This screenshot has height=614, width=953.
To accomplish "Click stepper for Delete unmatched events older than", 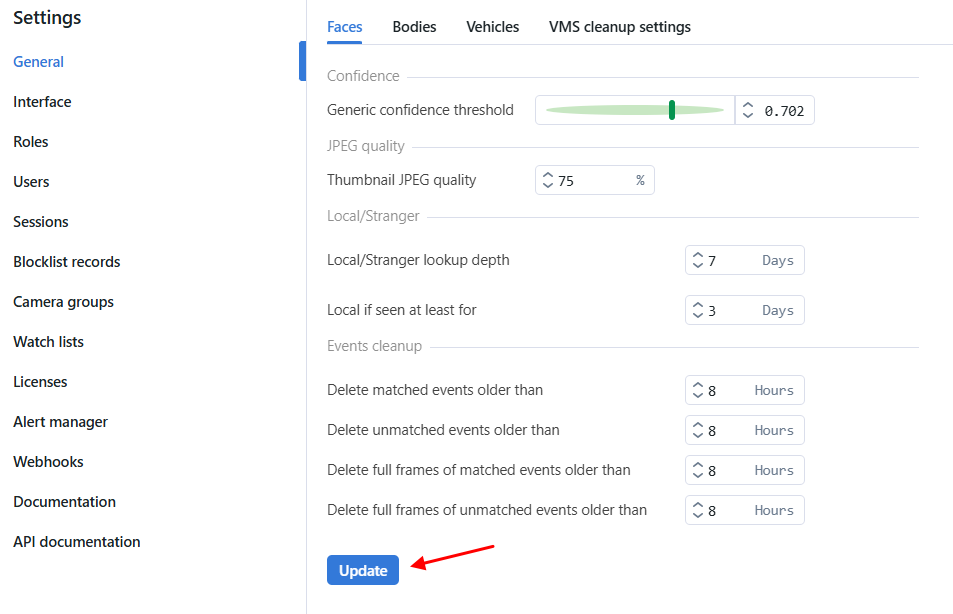I will 697,430.
